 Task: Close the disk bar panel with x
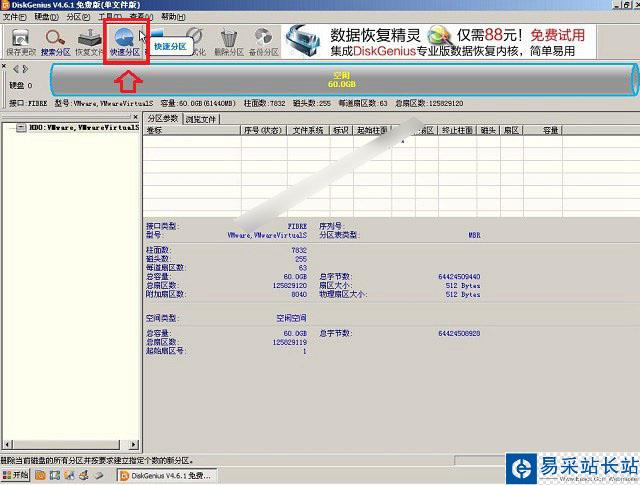click(x=4, y=66)
